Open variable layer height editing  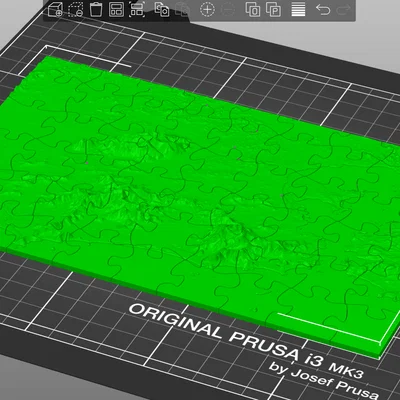coord(298,10)
